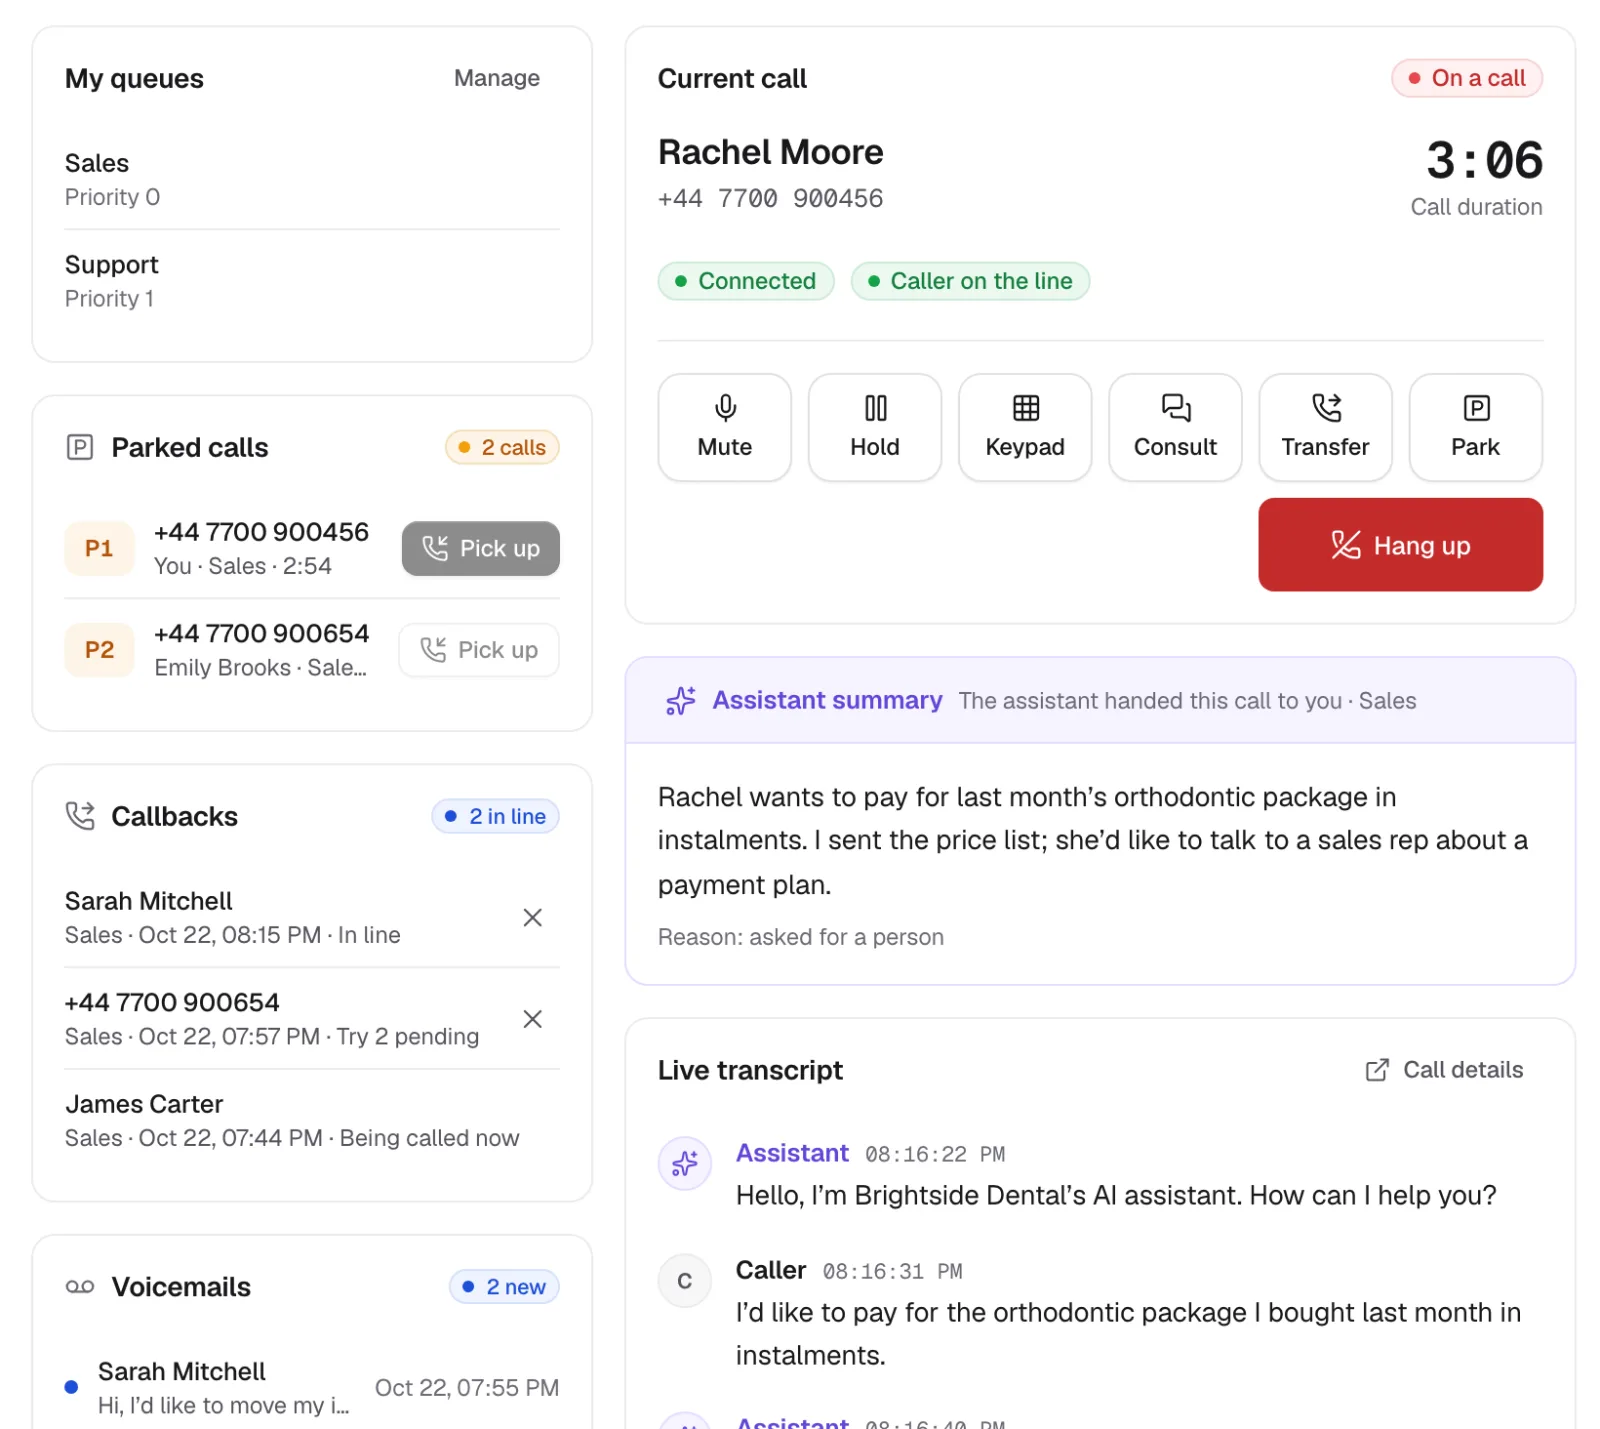Select the Support queue row
Viewport: 1600px width, 1429px height.
(x=312, y=281)
